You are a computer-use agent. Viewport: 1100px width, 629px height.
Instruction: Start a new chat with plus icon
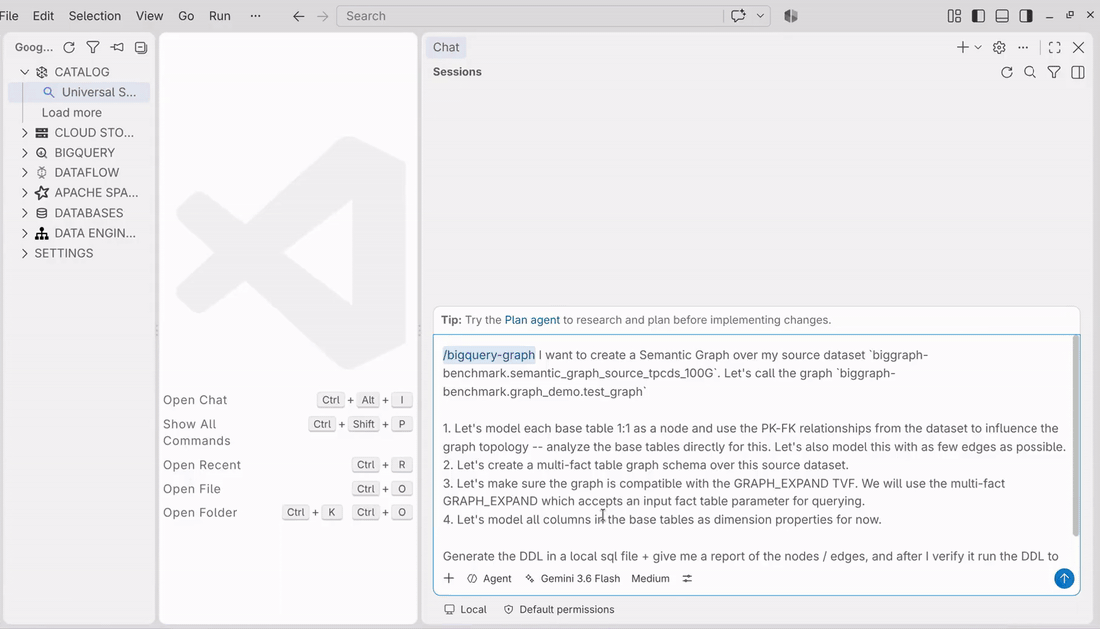tap(962, 47)
